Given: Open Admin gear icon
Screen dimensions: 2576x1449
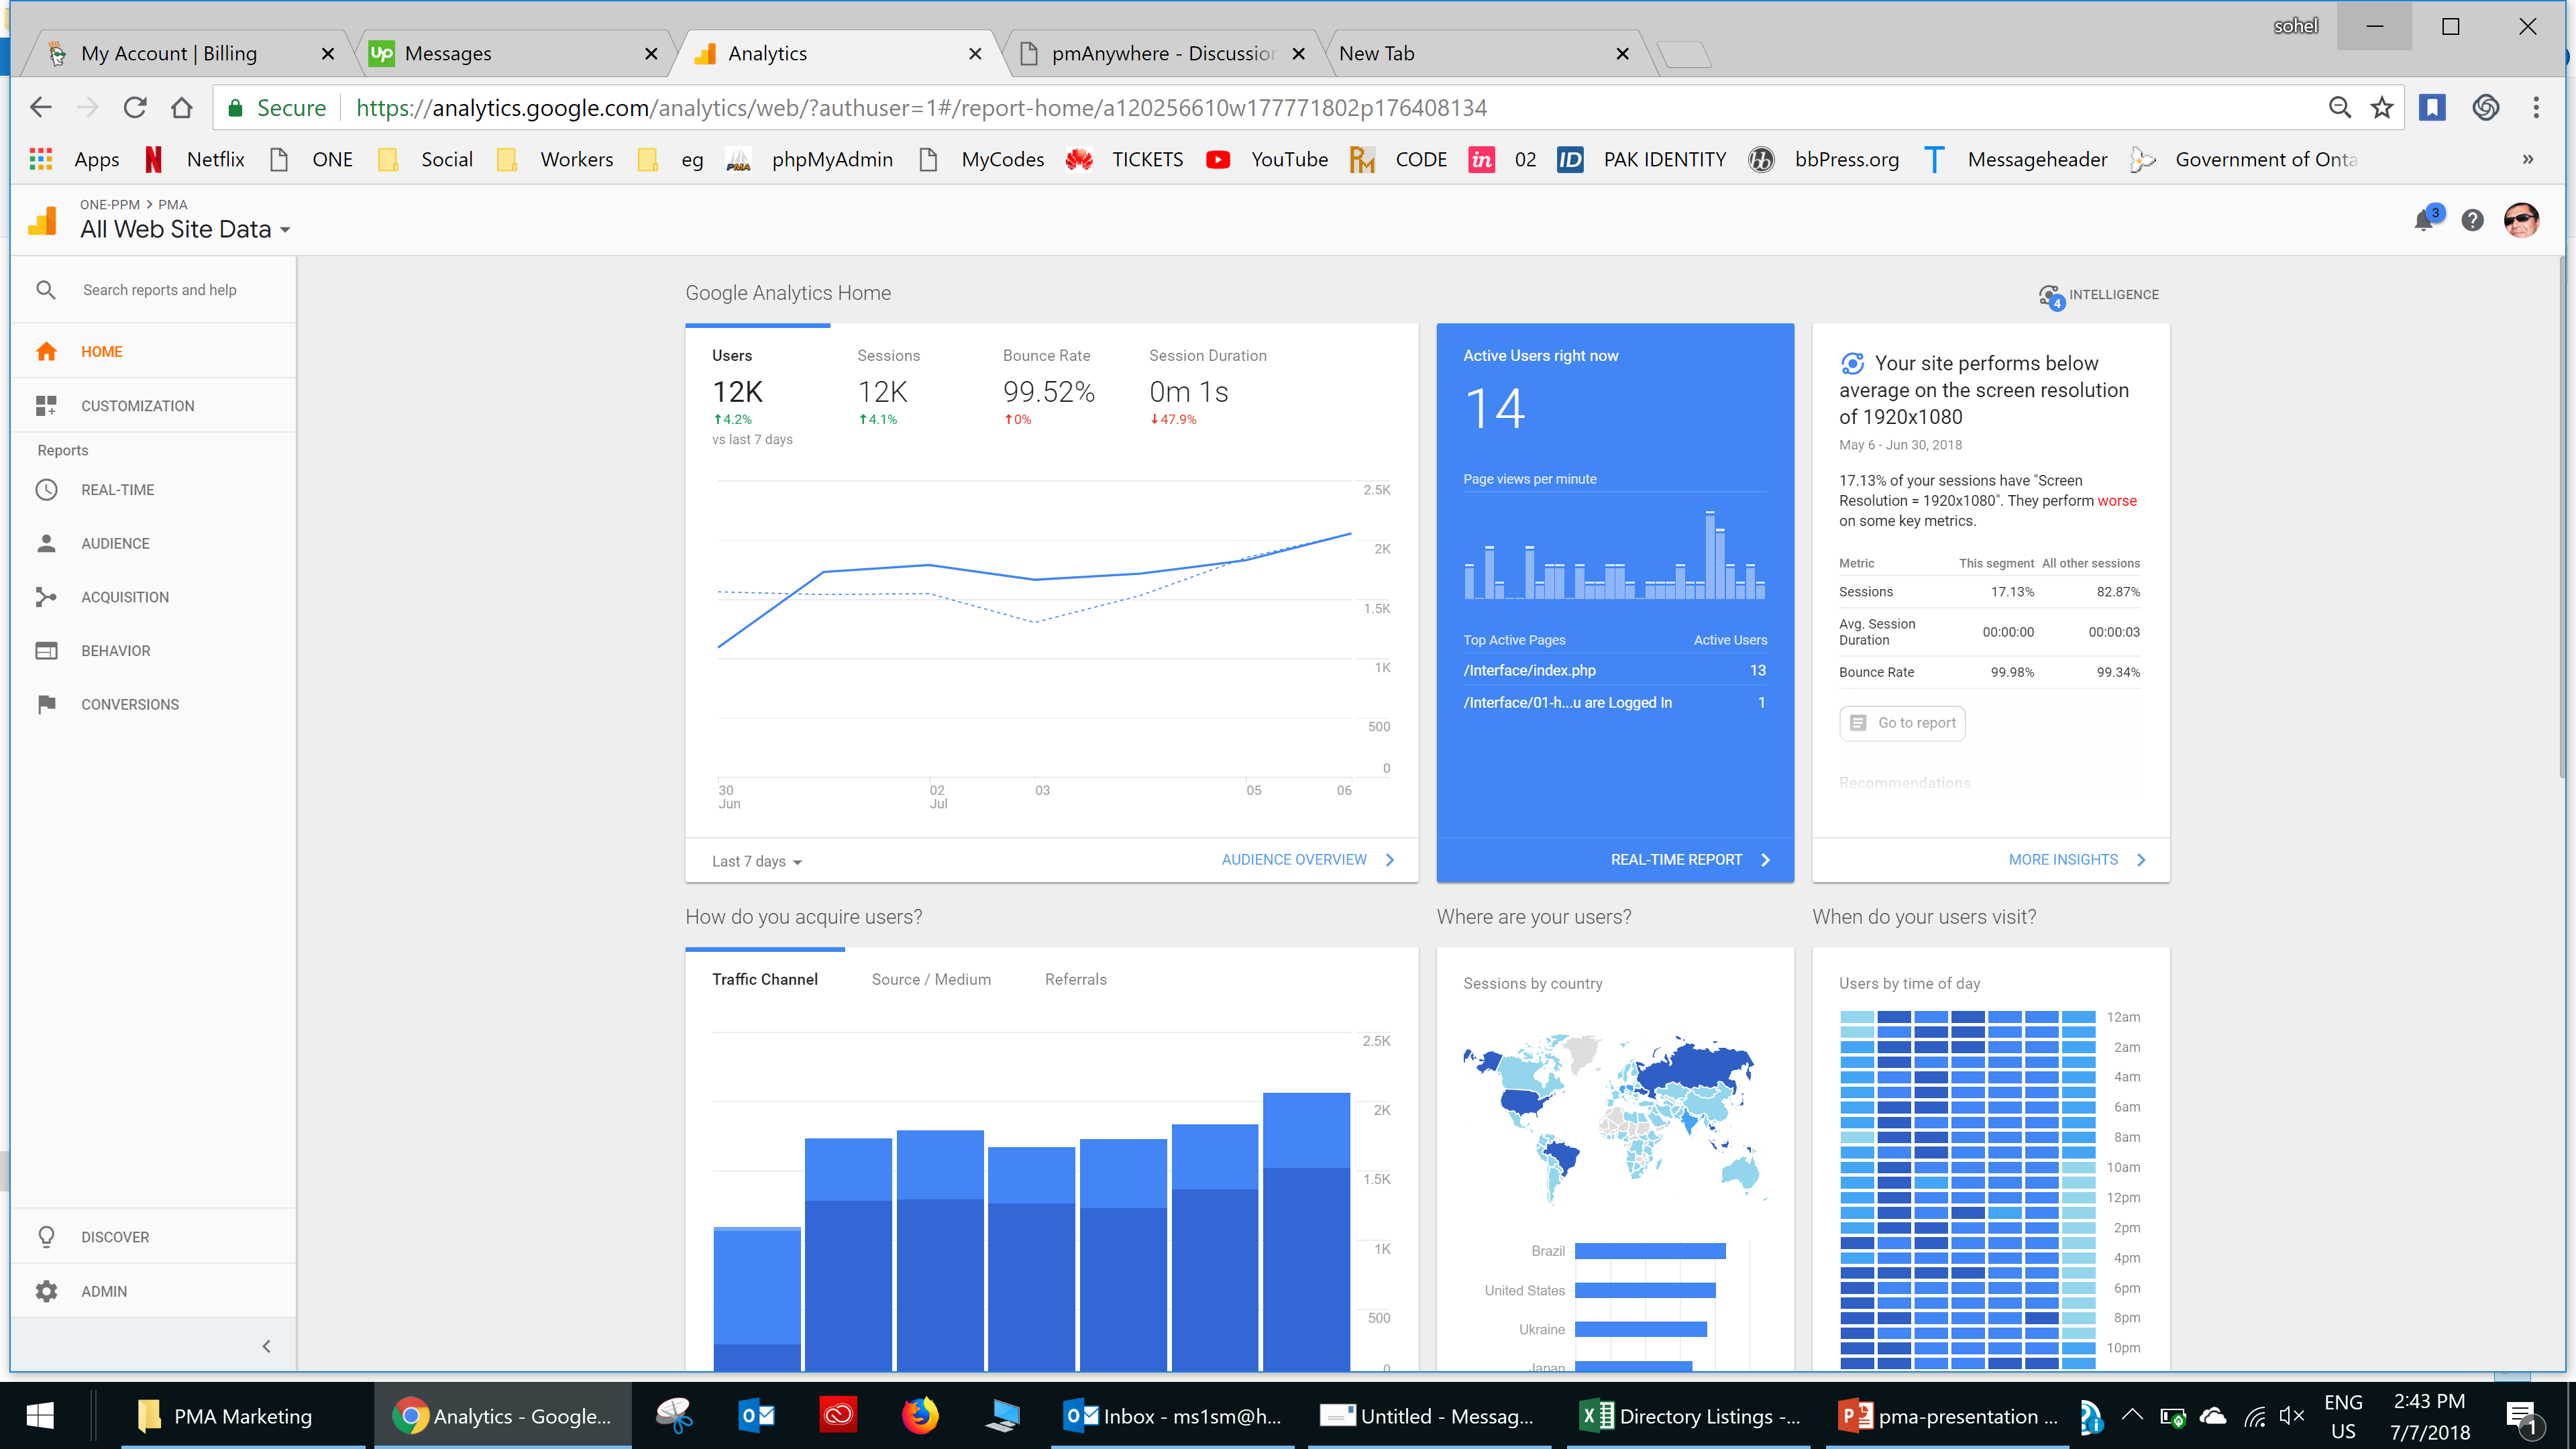Looking at the screenshot, I should (x=46, y=1291).
